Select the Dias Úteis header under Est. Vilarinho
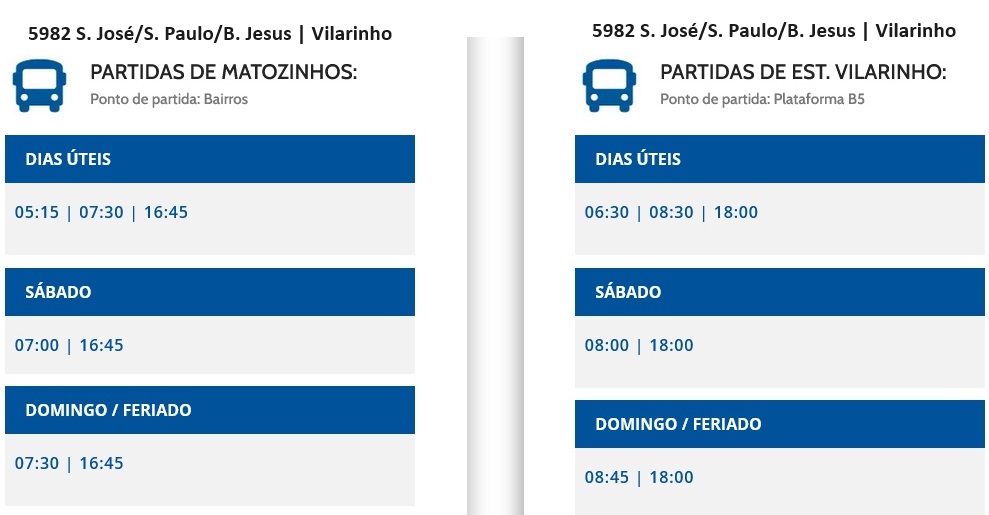 780,159
